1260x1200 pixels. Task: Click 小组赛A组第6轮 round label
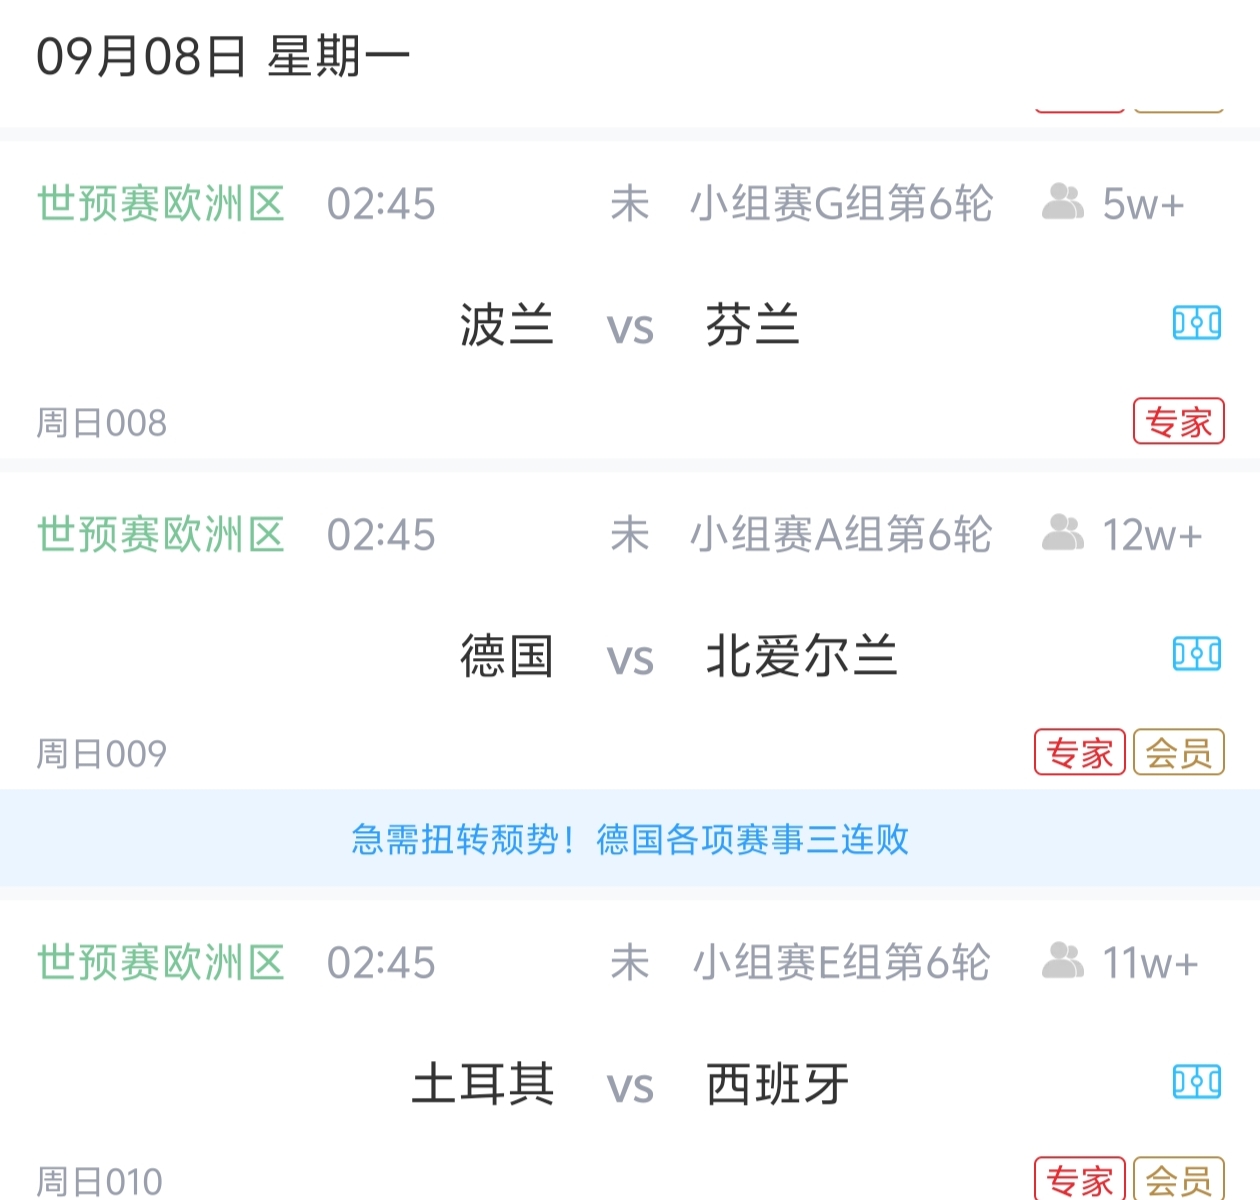841,535
